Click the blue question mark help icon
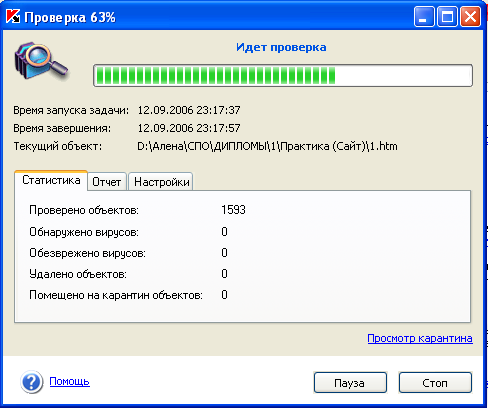This screenshot has width=488, height=408. point(32,382)
